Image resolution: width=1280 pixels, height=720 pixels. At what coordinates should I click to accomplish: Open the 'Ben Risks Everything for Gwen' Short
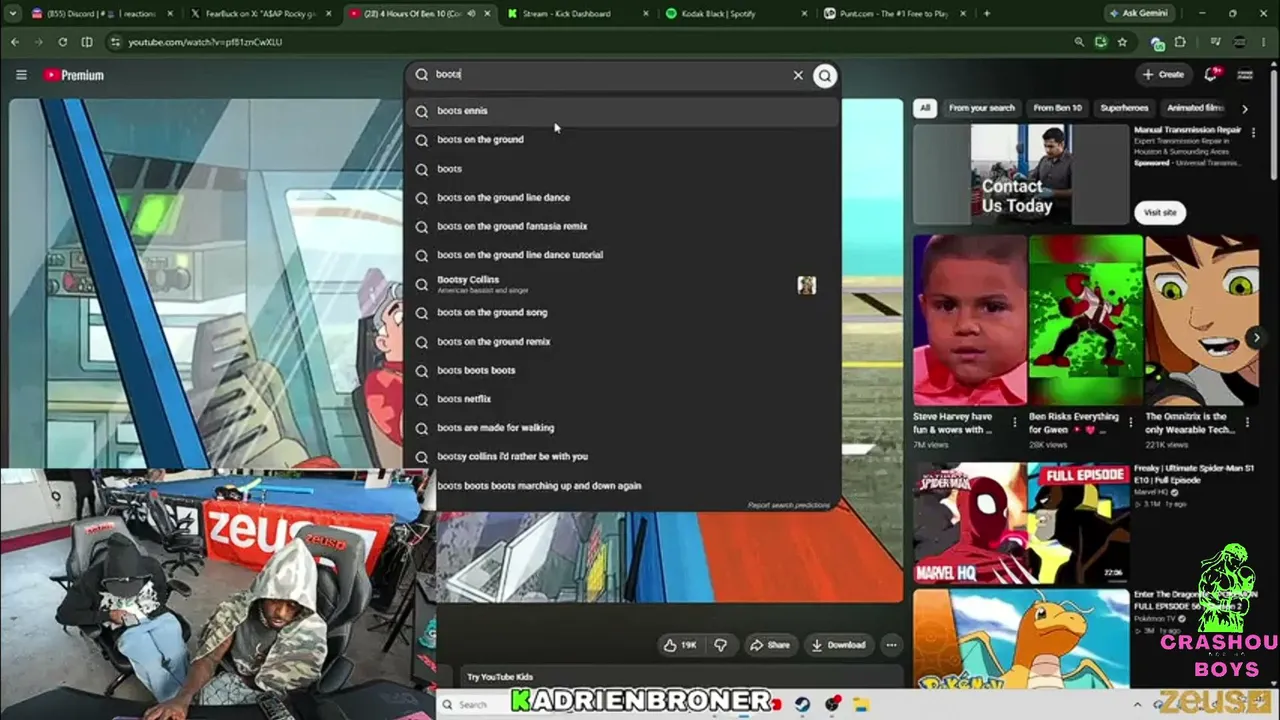pyautogui.click(x=1086, y=320)
